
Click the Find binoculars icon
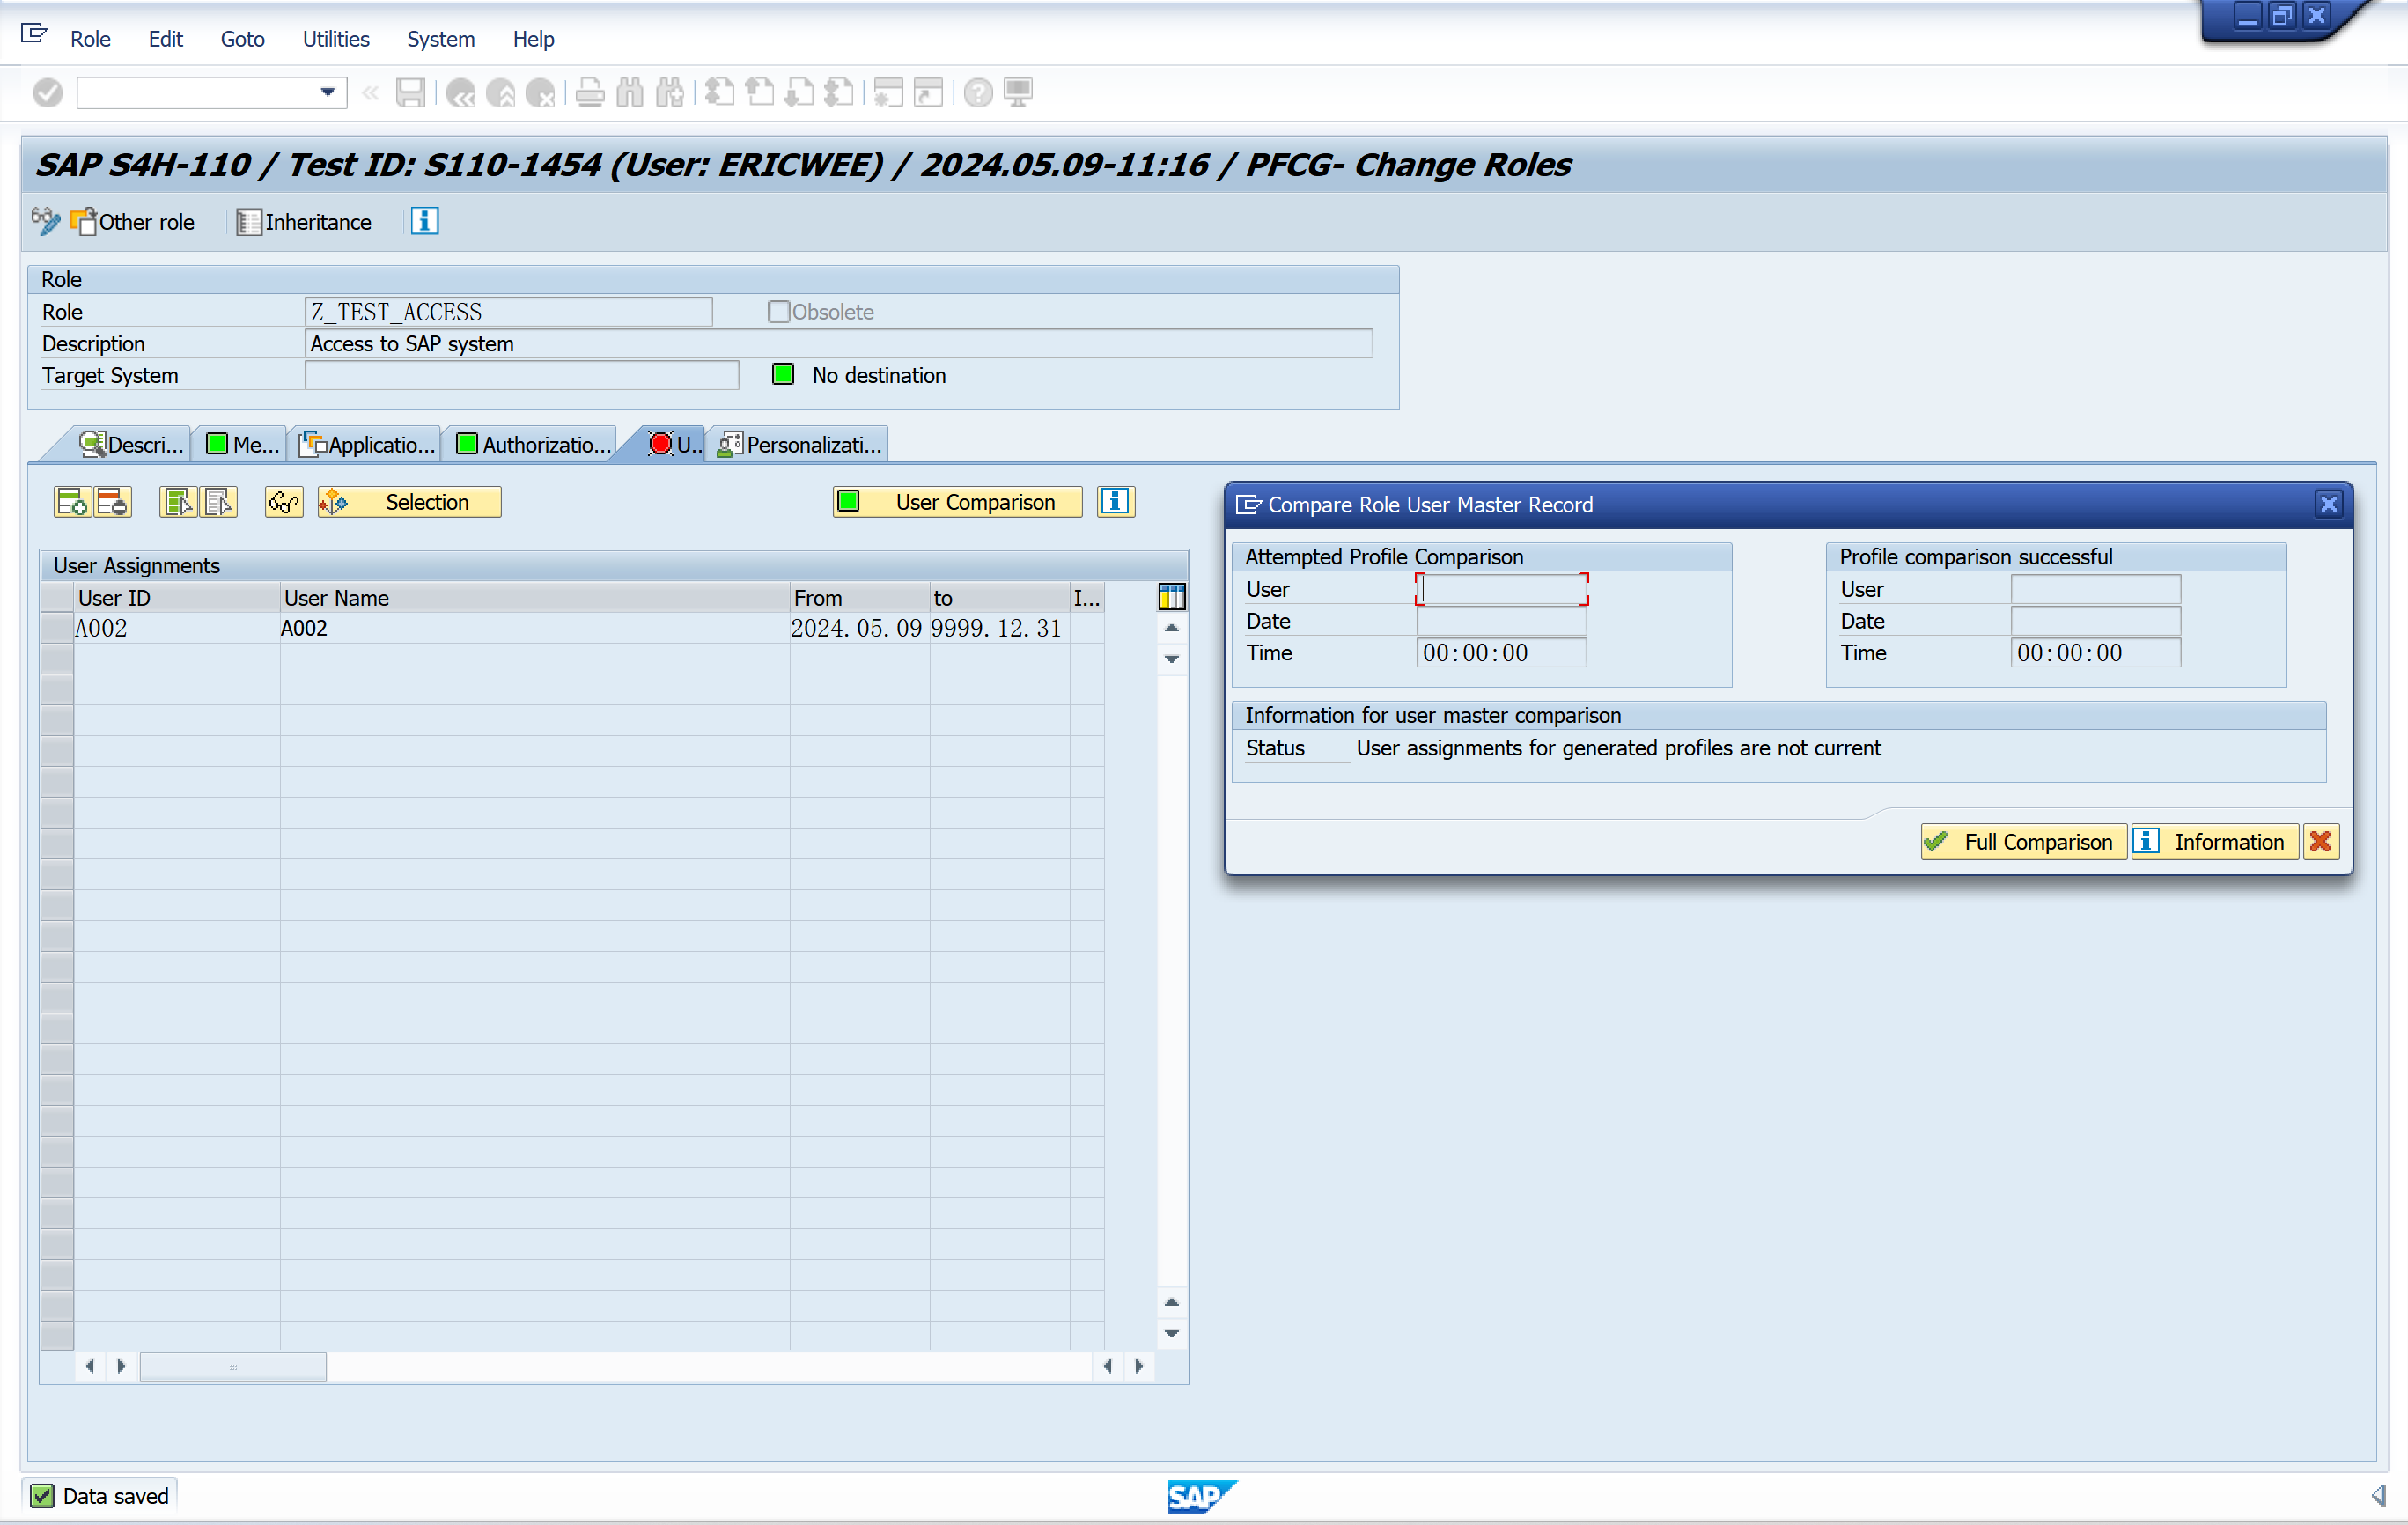click(630, 93)
